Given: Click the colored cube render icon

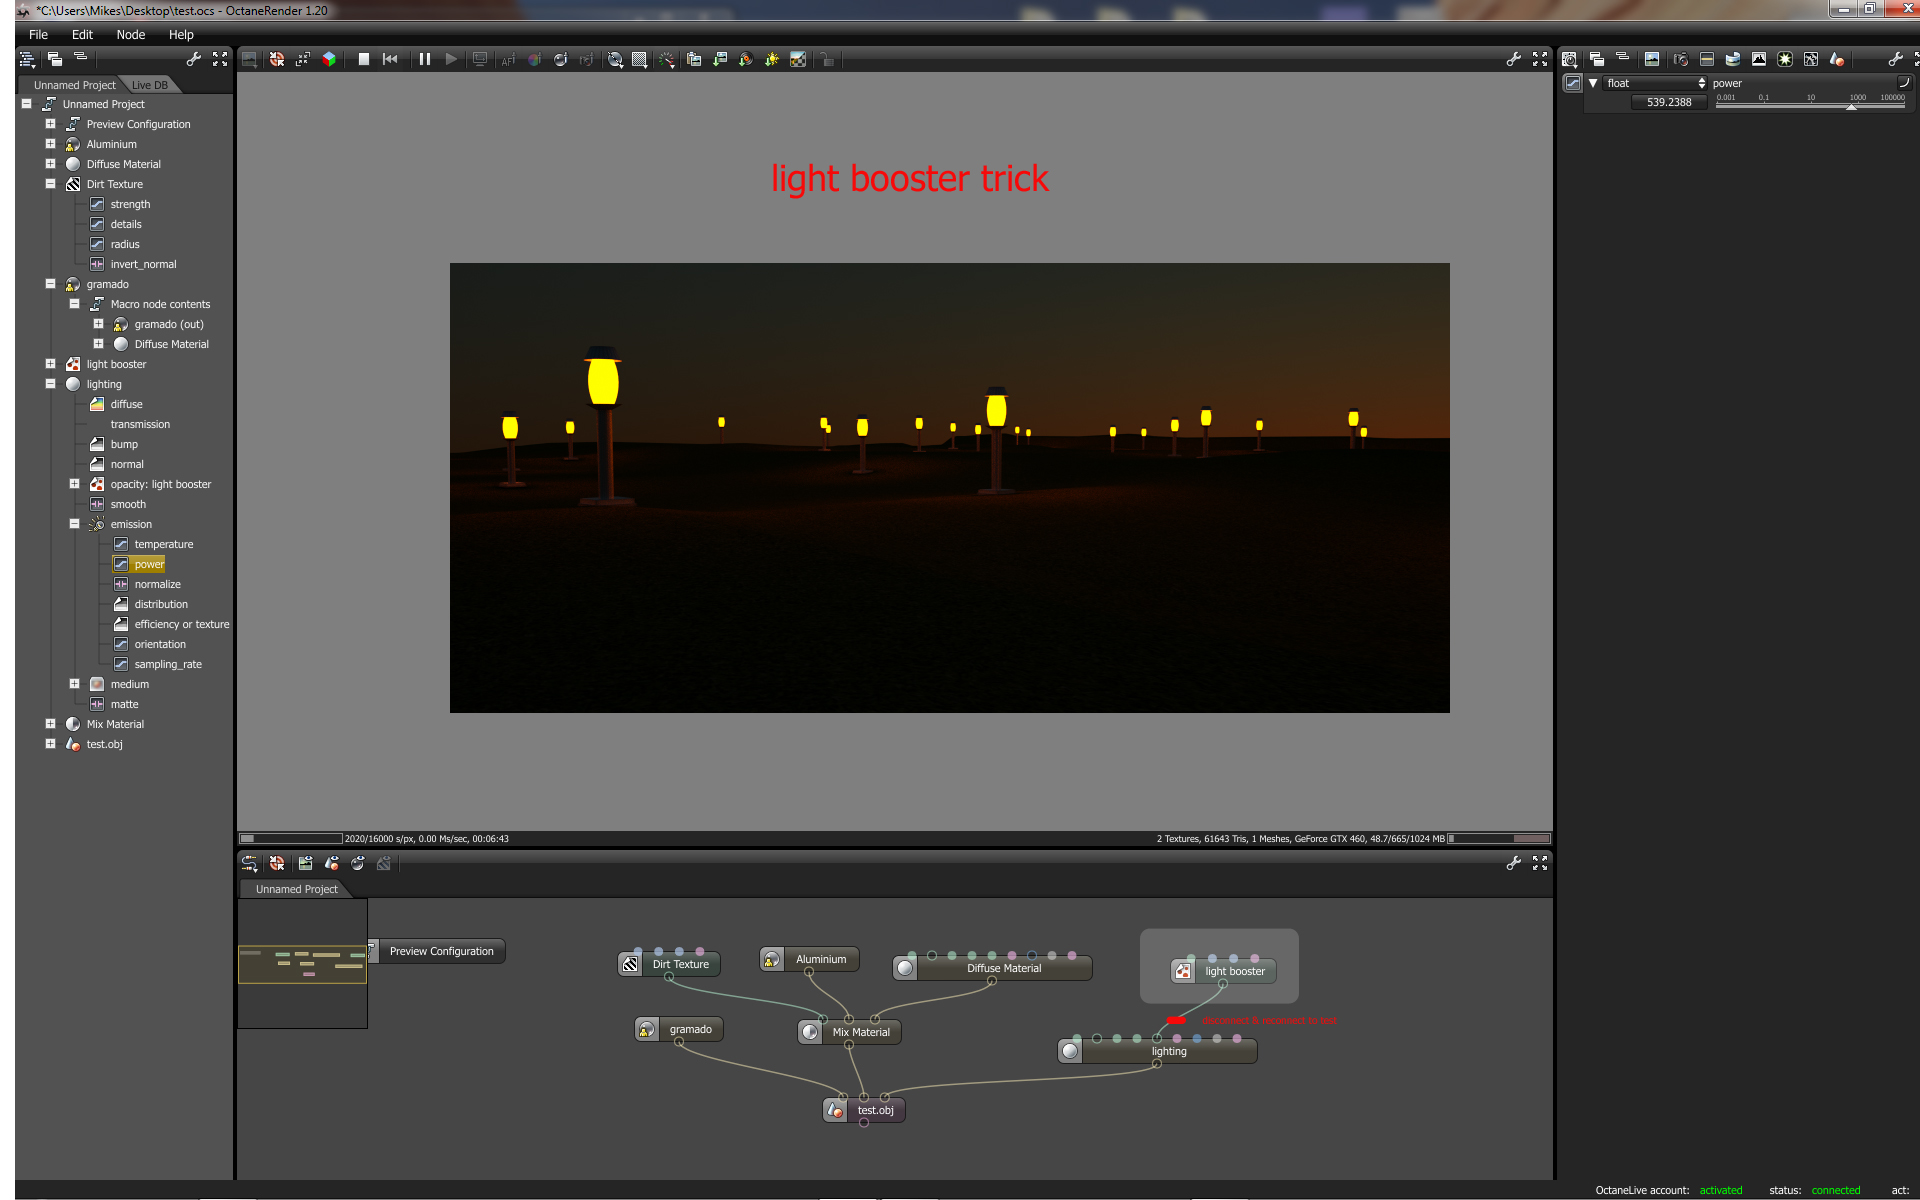Looking at the screenshot, I should tap(329, 59).
